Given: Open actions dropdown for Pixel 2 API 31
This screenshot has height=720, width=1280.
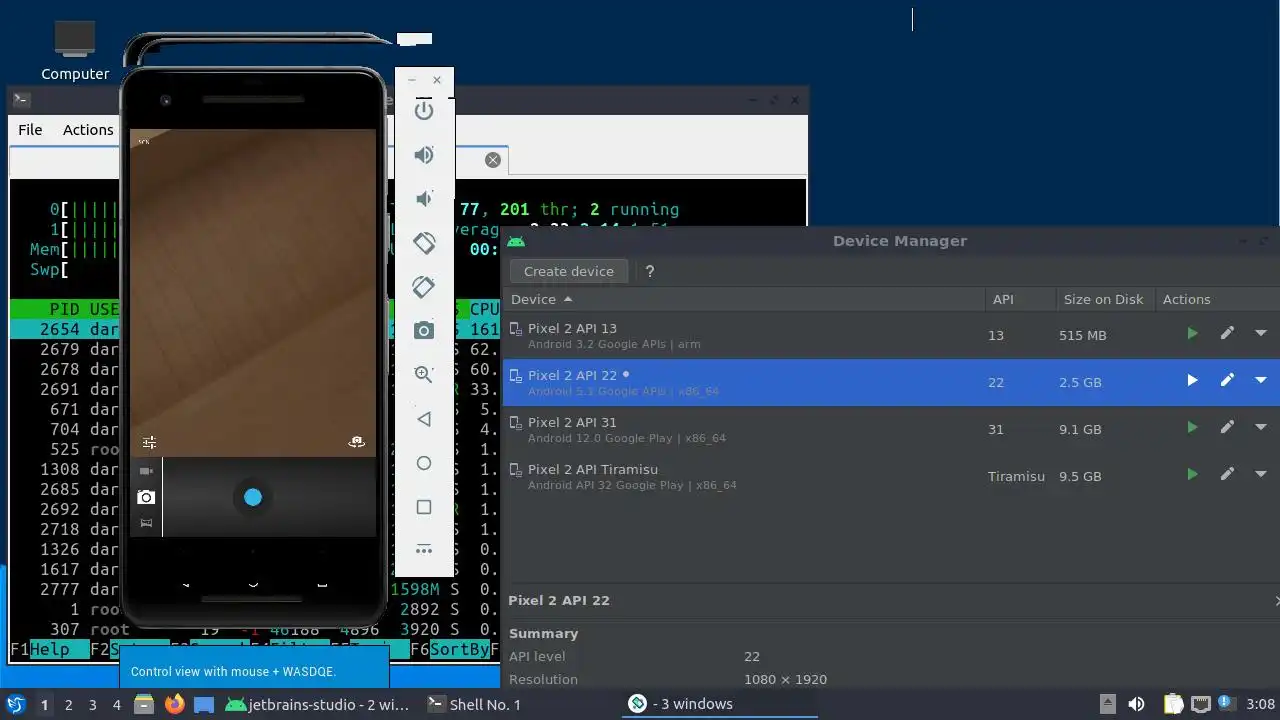Looking at the screenshot, I should tap(1261, 428).
